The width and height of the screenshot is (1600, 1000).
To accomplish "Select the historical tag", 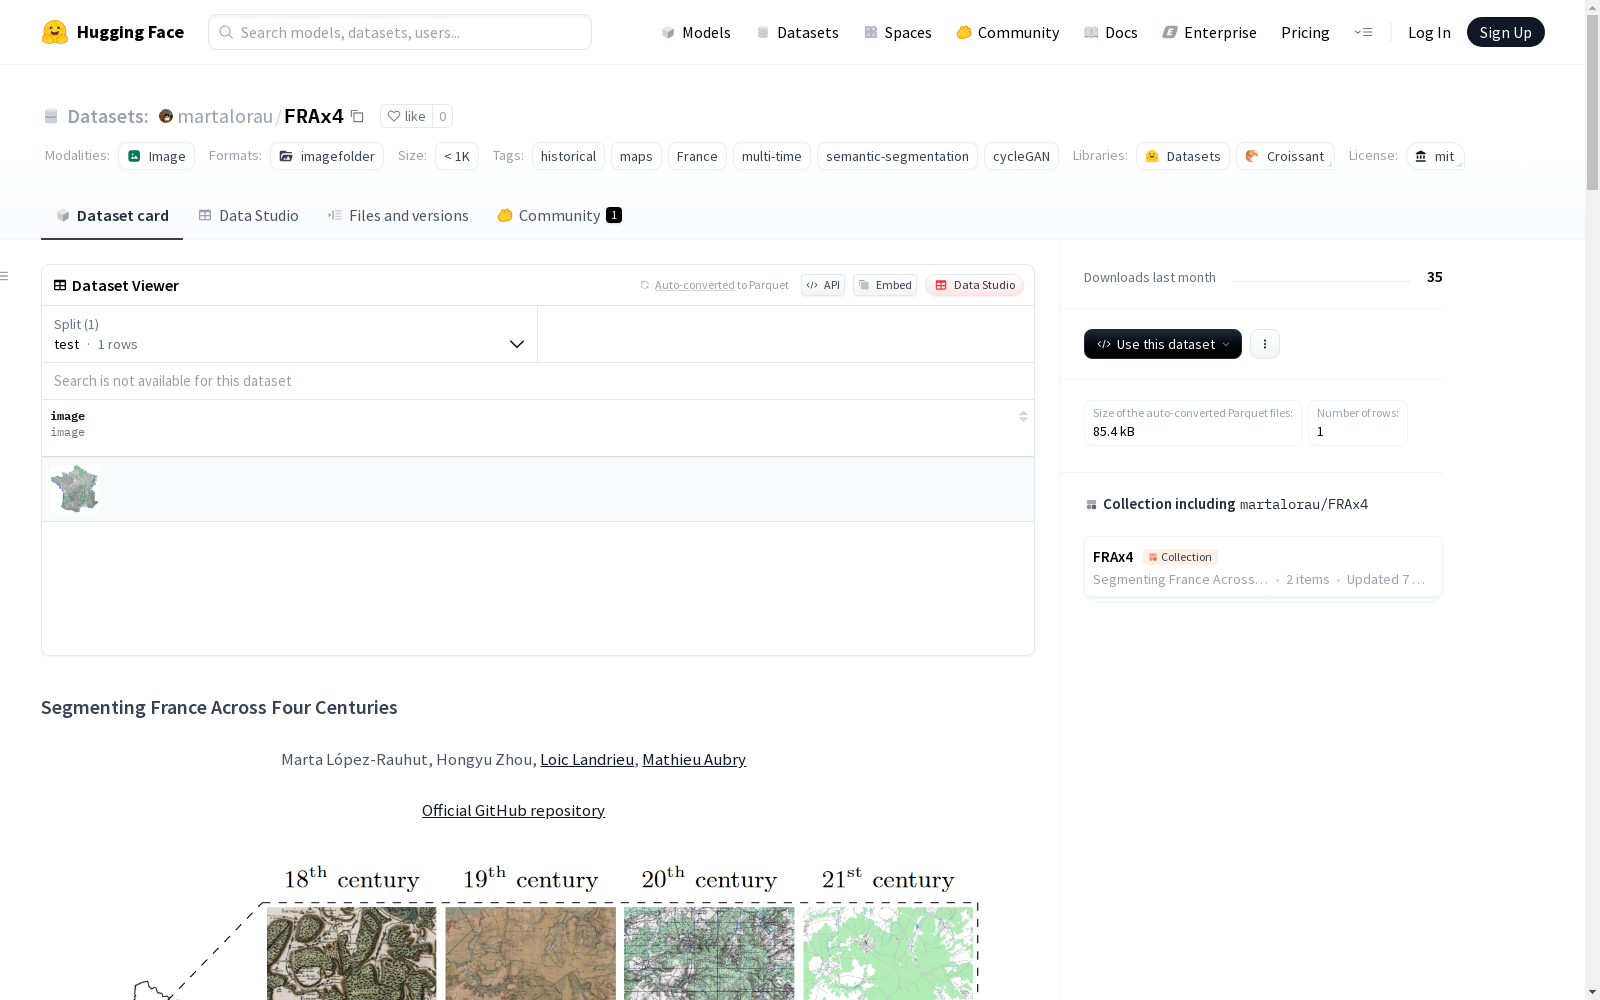I will click(x=568, y=156).
